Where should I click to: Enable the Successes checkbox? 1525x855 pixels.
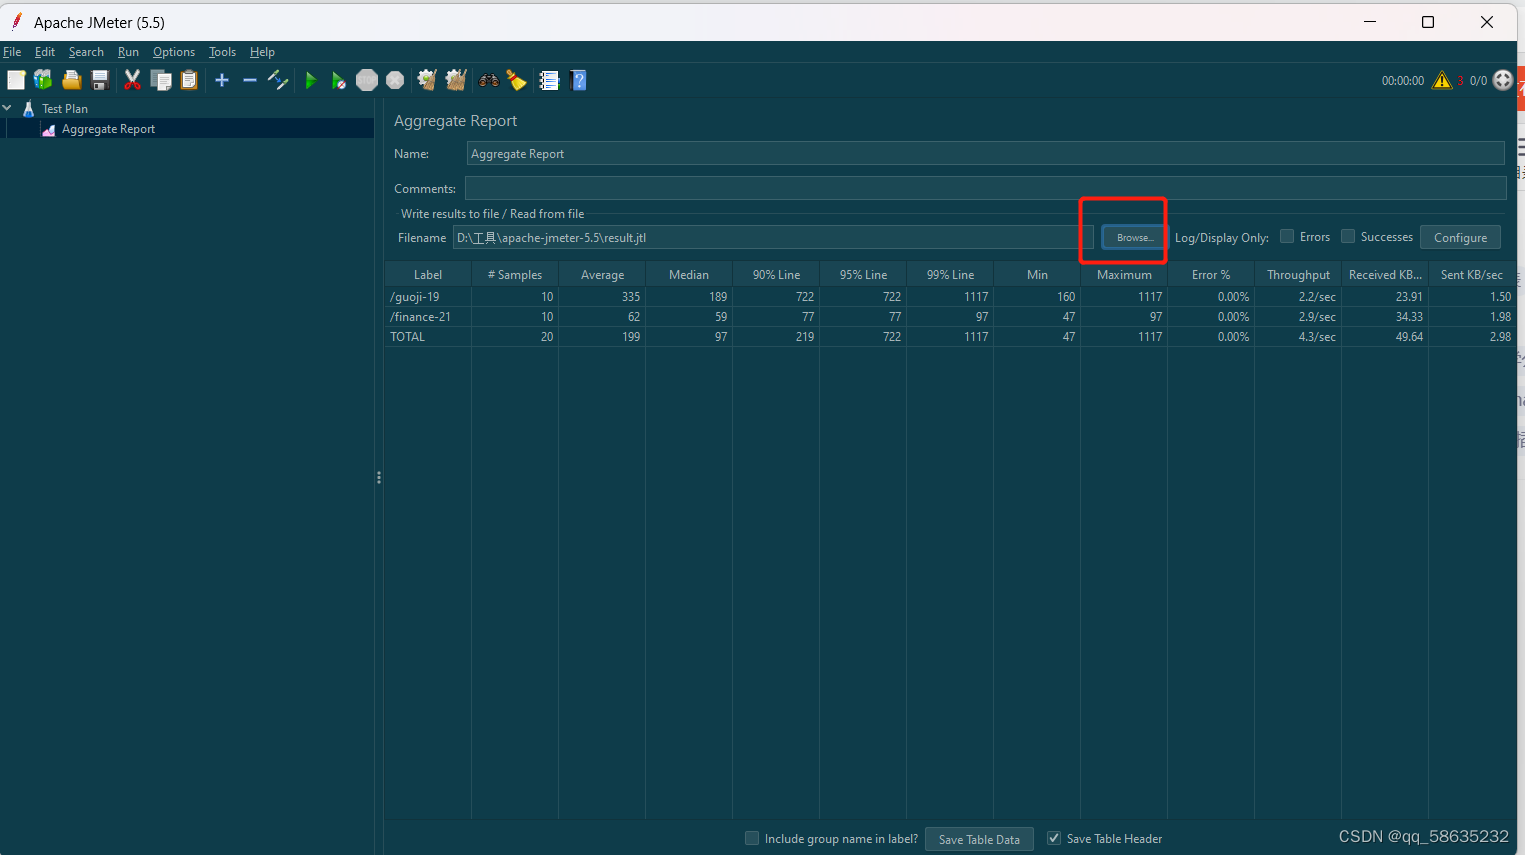[1348, 237]
